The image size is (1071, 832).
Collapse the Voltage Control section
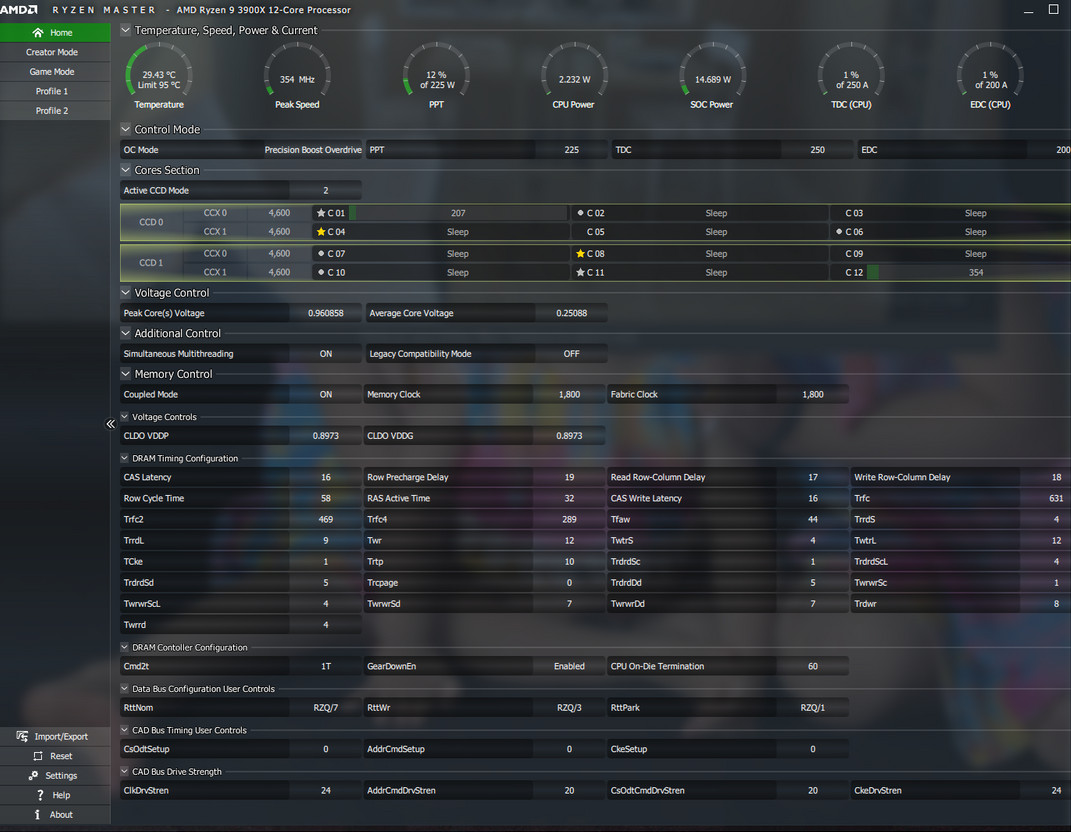tap(126, 292)
